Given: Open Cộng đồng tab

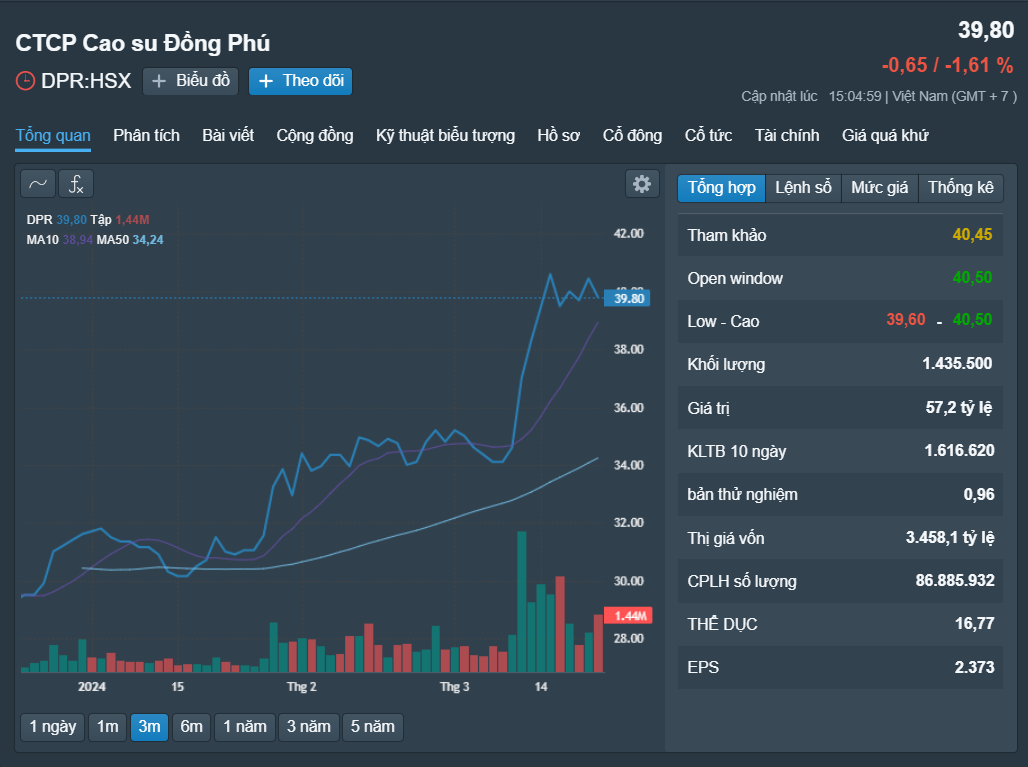Looking at the screenshot, I should [x=315, y=136].
